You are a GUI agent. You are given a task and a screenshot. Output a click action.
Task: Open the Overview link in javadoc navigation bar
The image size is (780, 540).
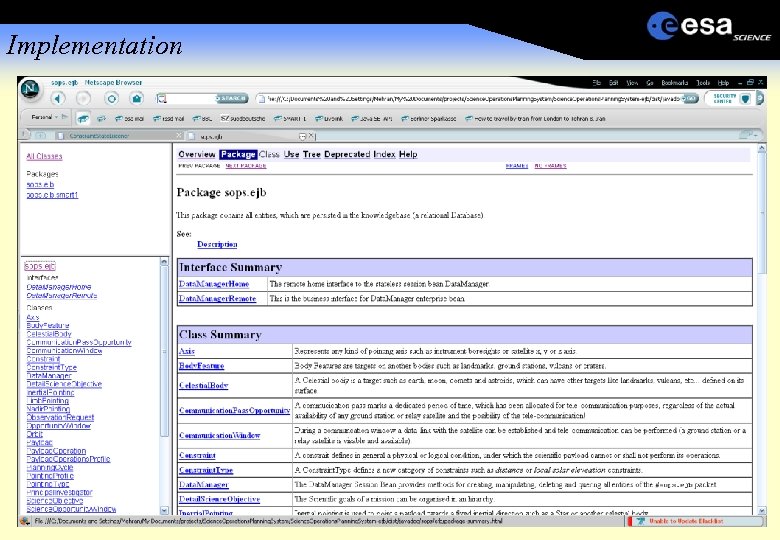pos(197,155)
